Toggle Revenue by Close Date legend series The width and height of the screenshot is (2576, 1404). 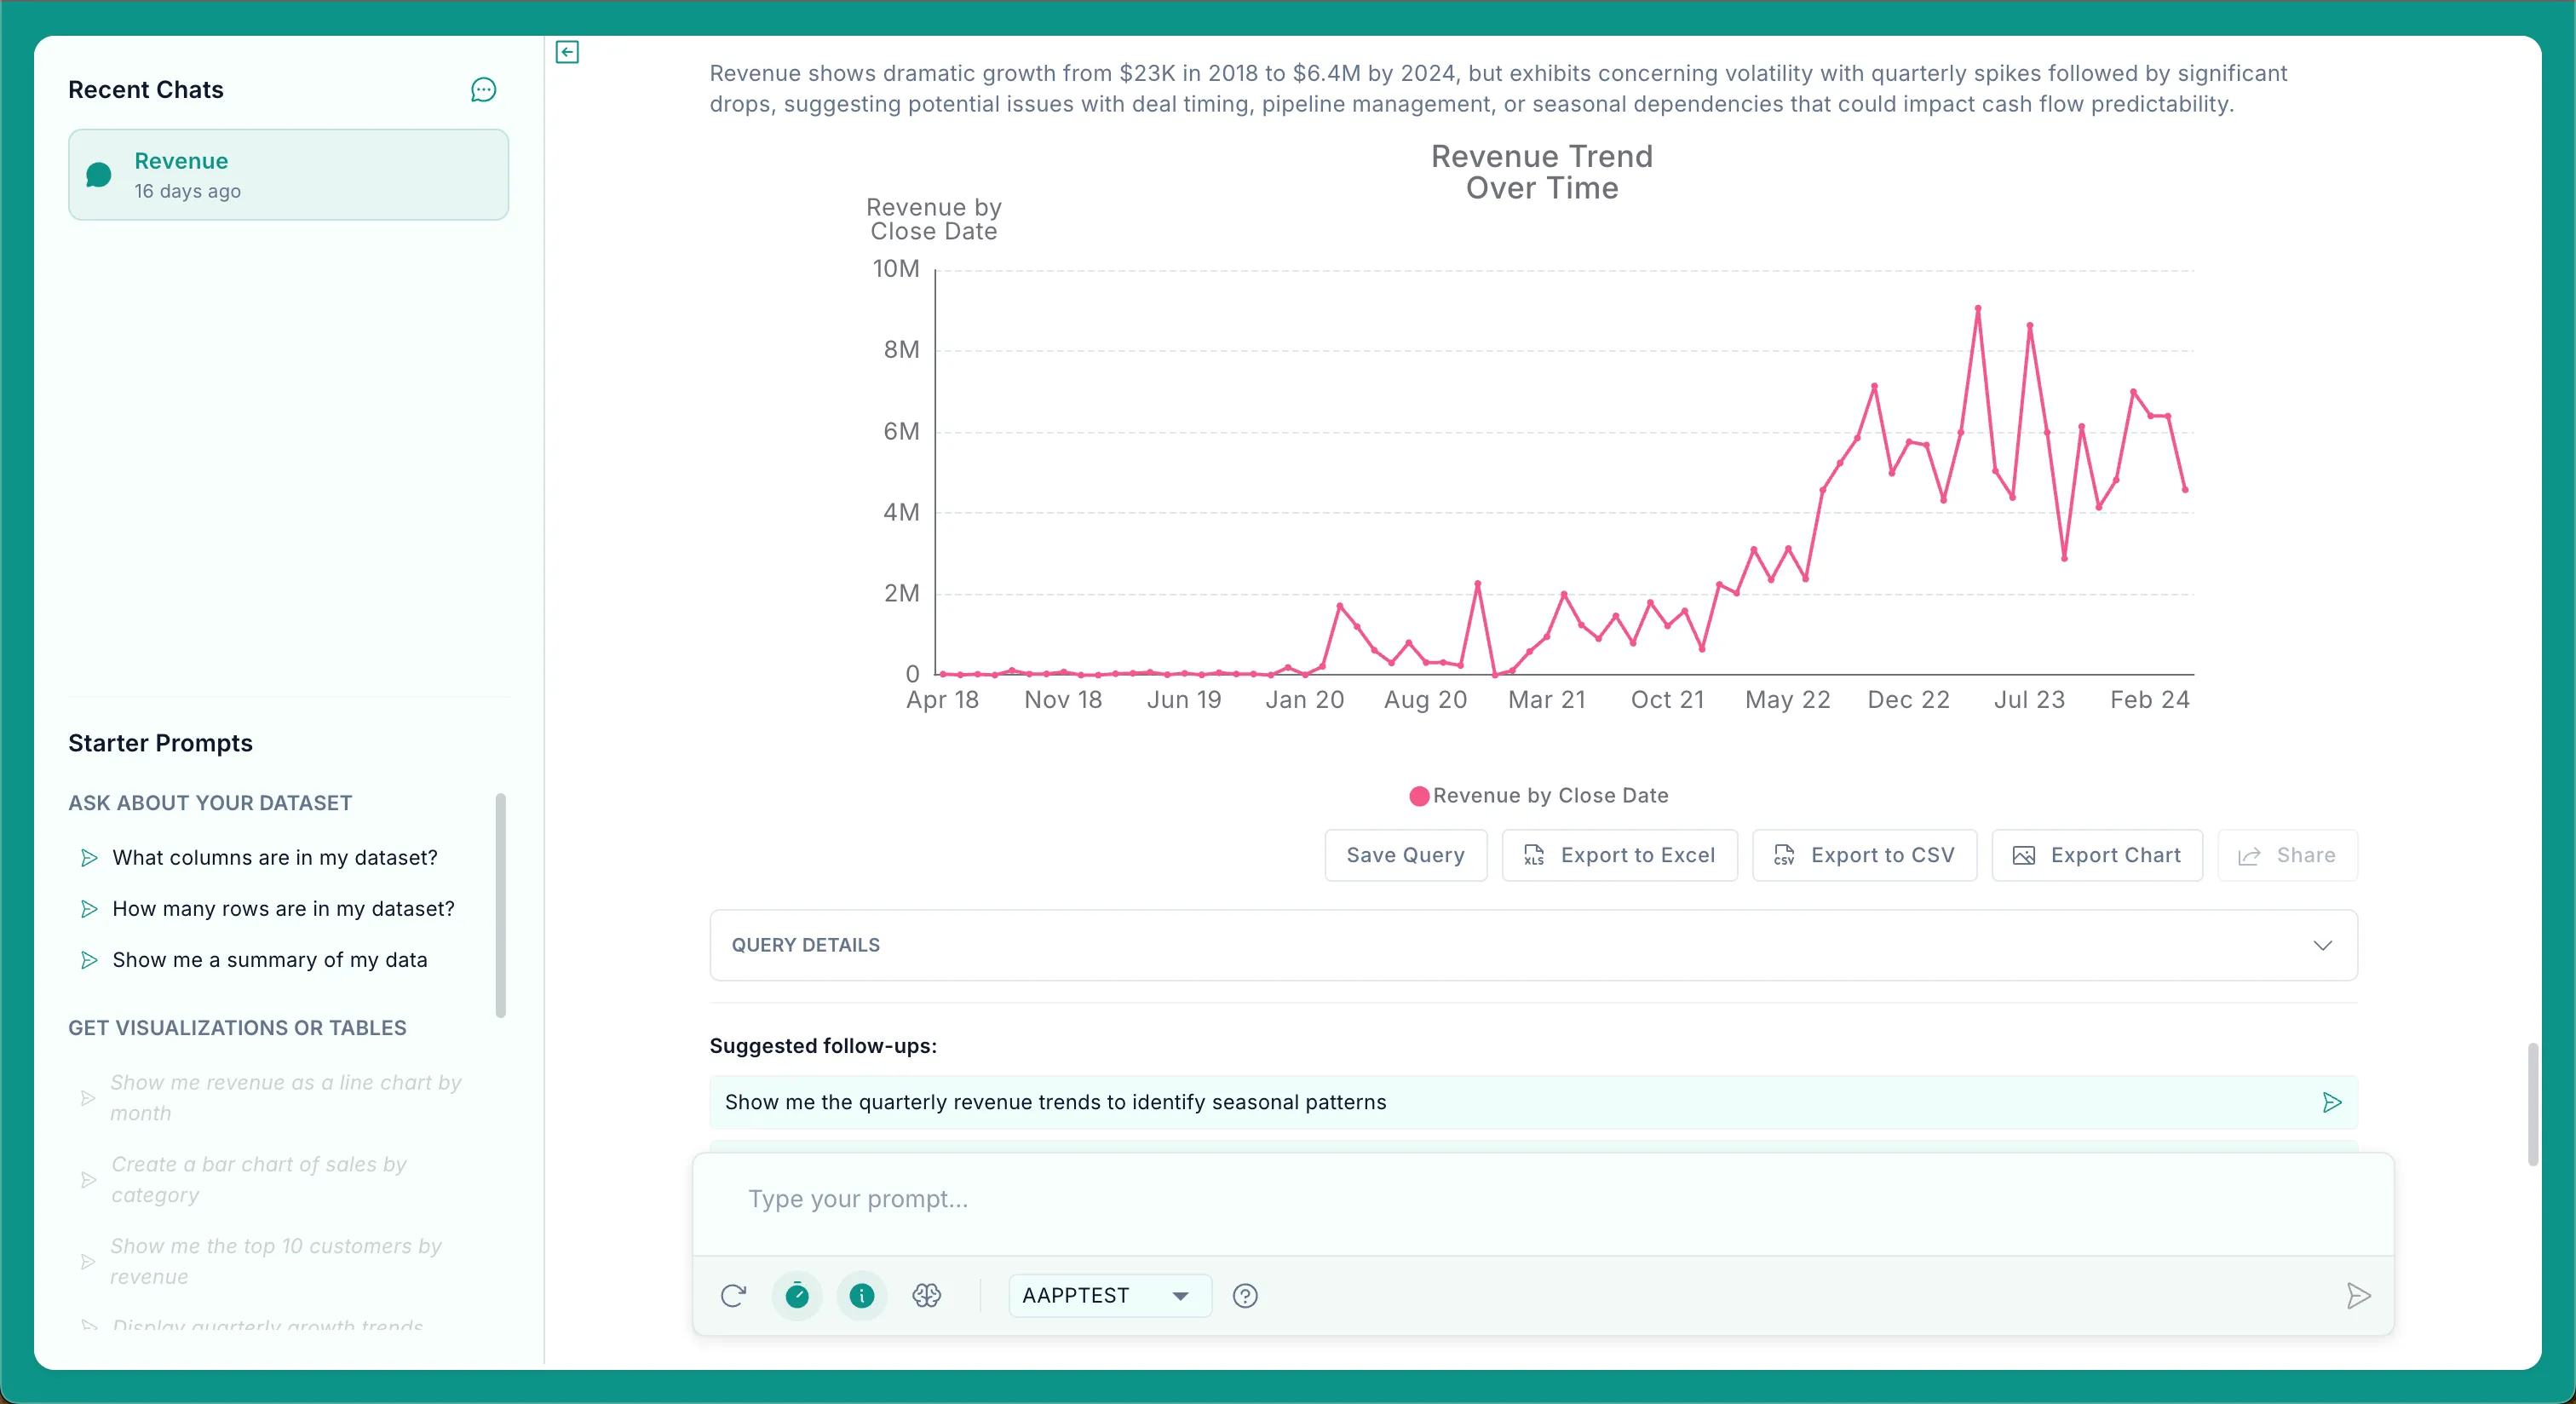[1538, 796]
